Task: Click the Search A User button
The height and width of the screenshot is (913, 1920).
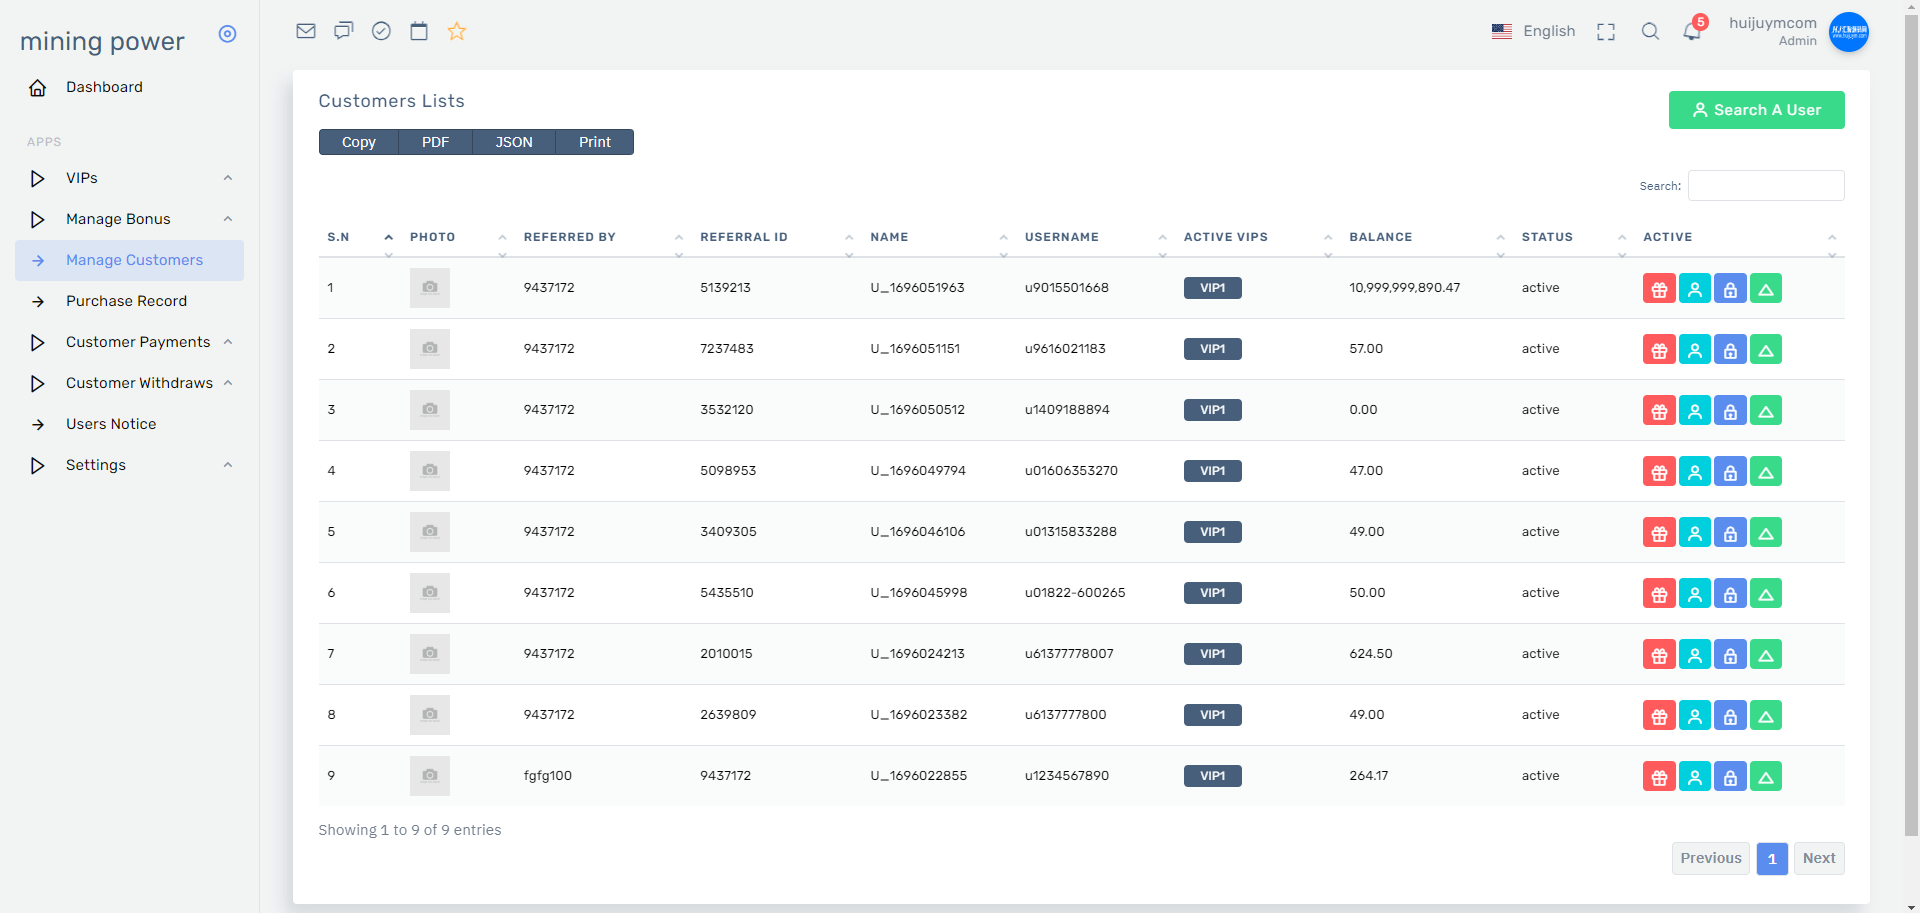Action: (x=1756, y=110)
